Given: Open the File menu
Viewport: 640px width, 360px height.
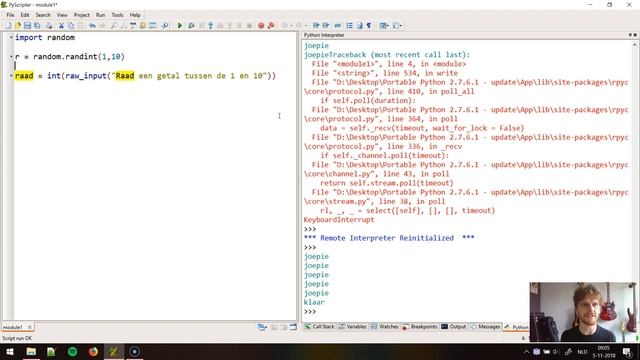Looking at the screenshot, I should point(10,15).
